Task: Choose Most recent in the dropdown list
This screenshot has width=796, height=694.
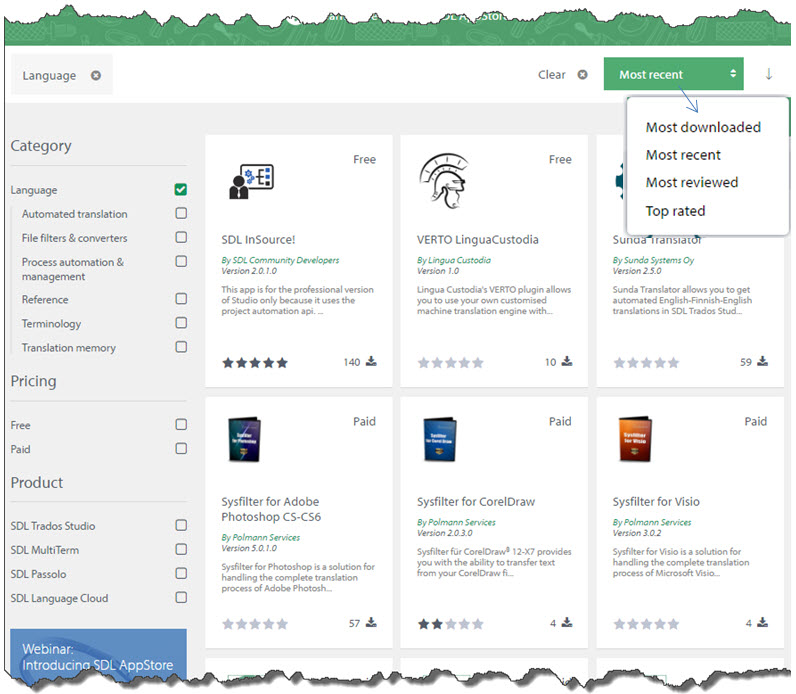Action: pos(683,155)
